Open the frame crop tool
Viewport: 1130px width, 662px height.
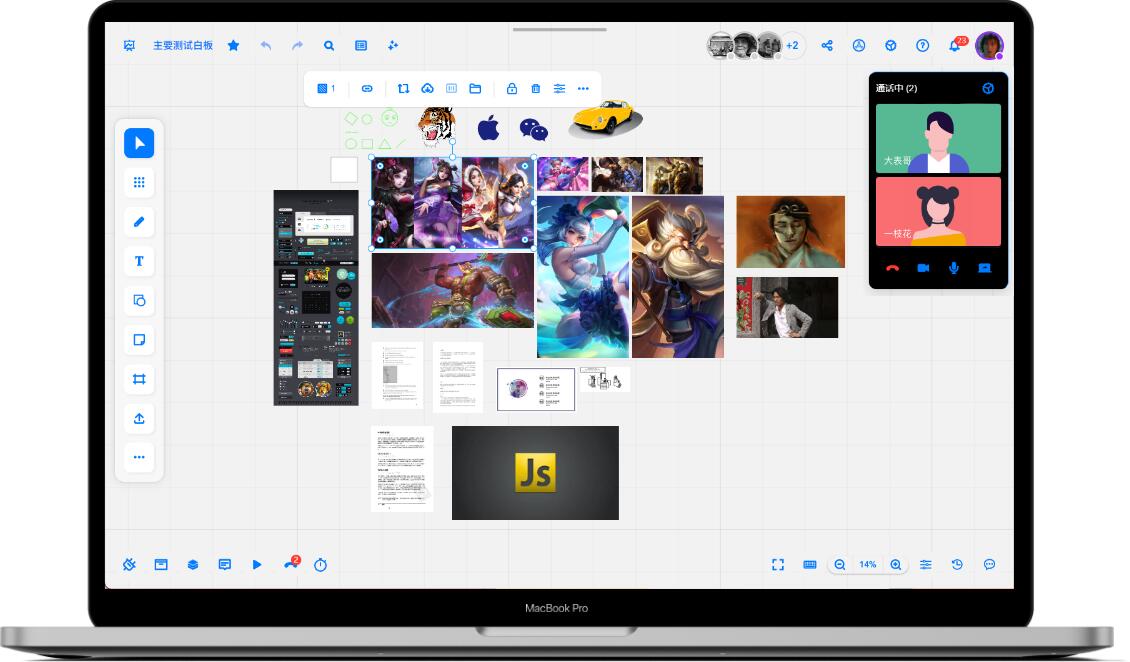(139, 379)
